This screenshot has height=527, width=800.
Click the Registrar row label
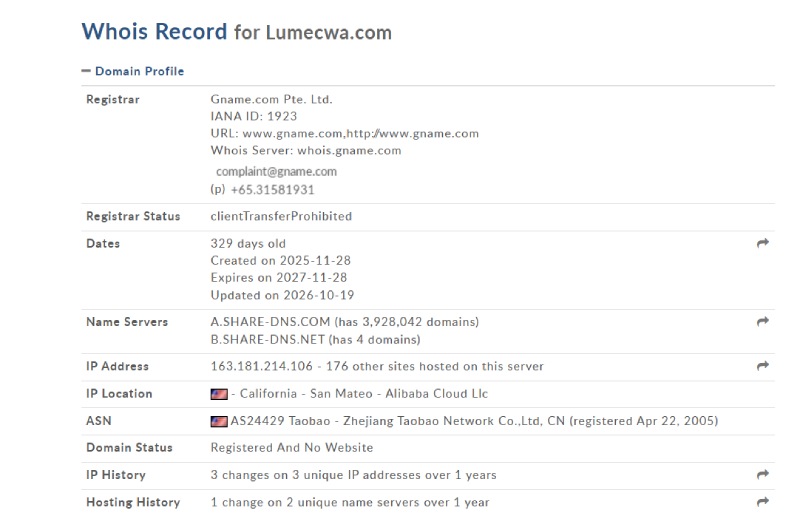click(113, 99)
